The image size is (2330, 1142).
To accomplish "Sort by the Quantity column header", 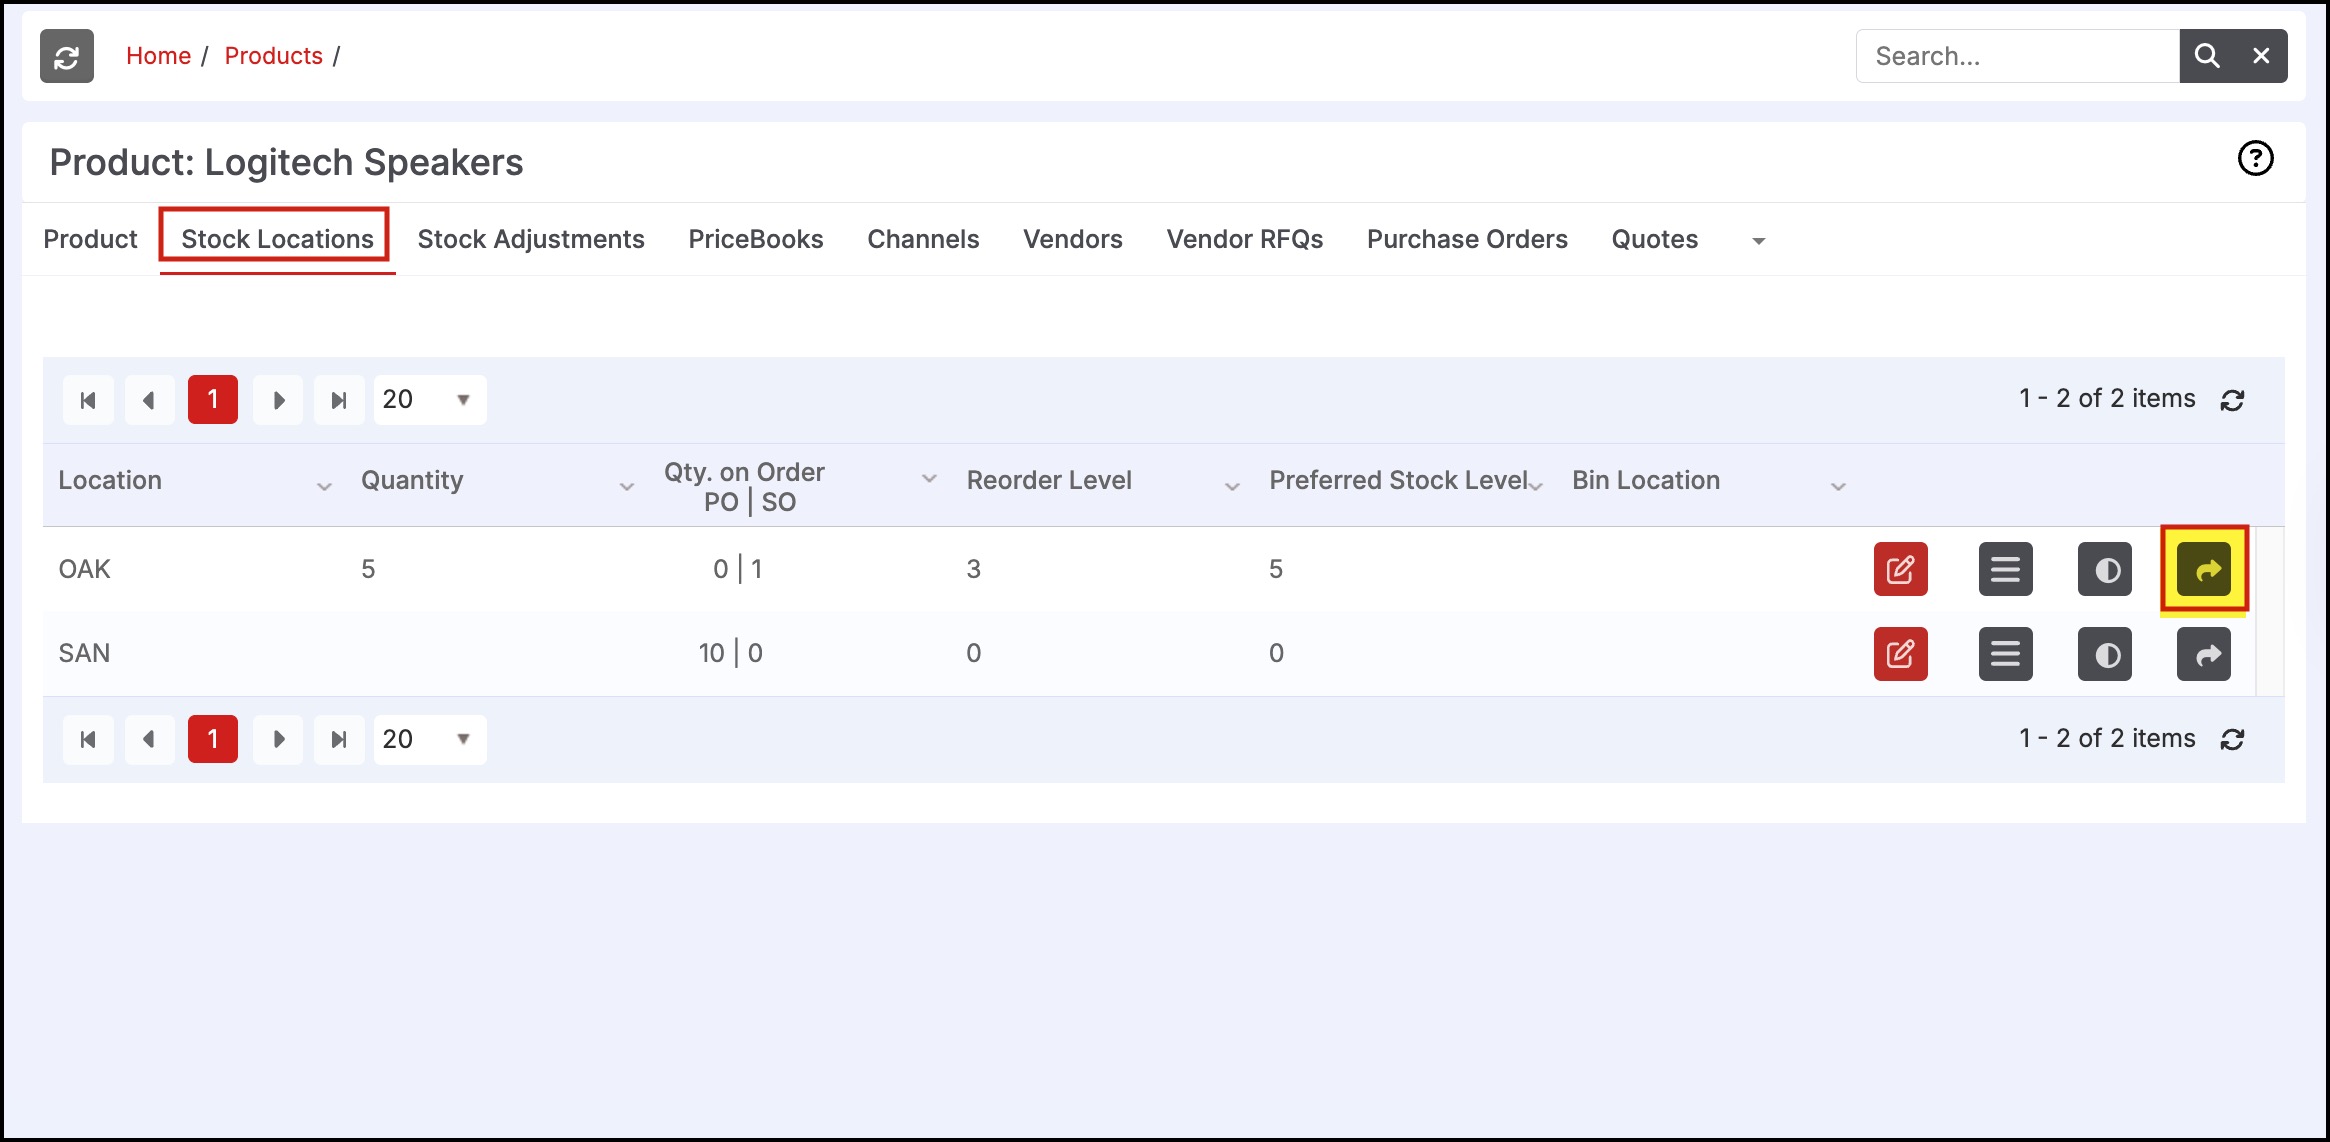I will (412, 481).
